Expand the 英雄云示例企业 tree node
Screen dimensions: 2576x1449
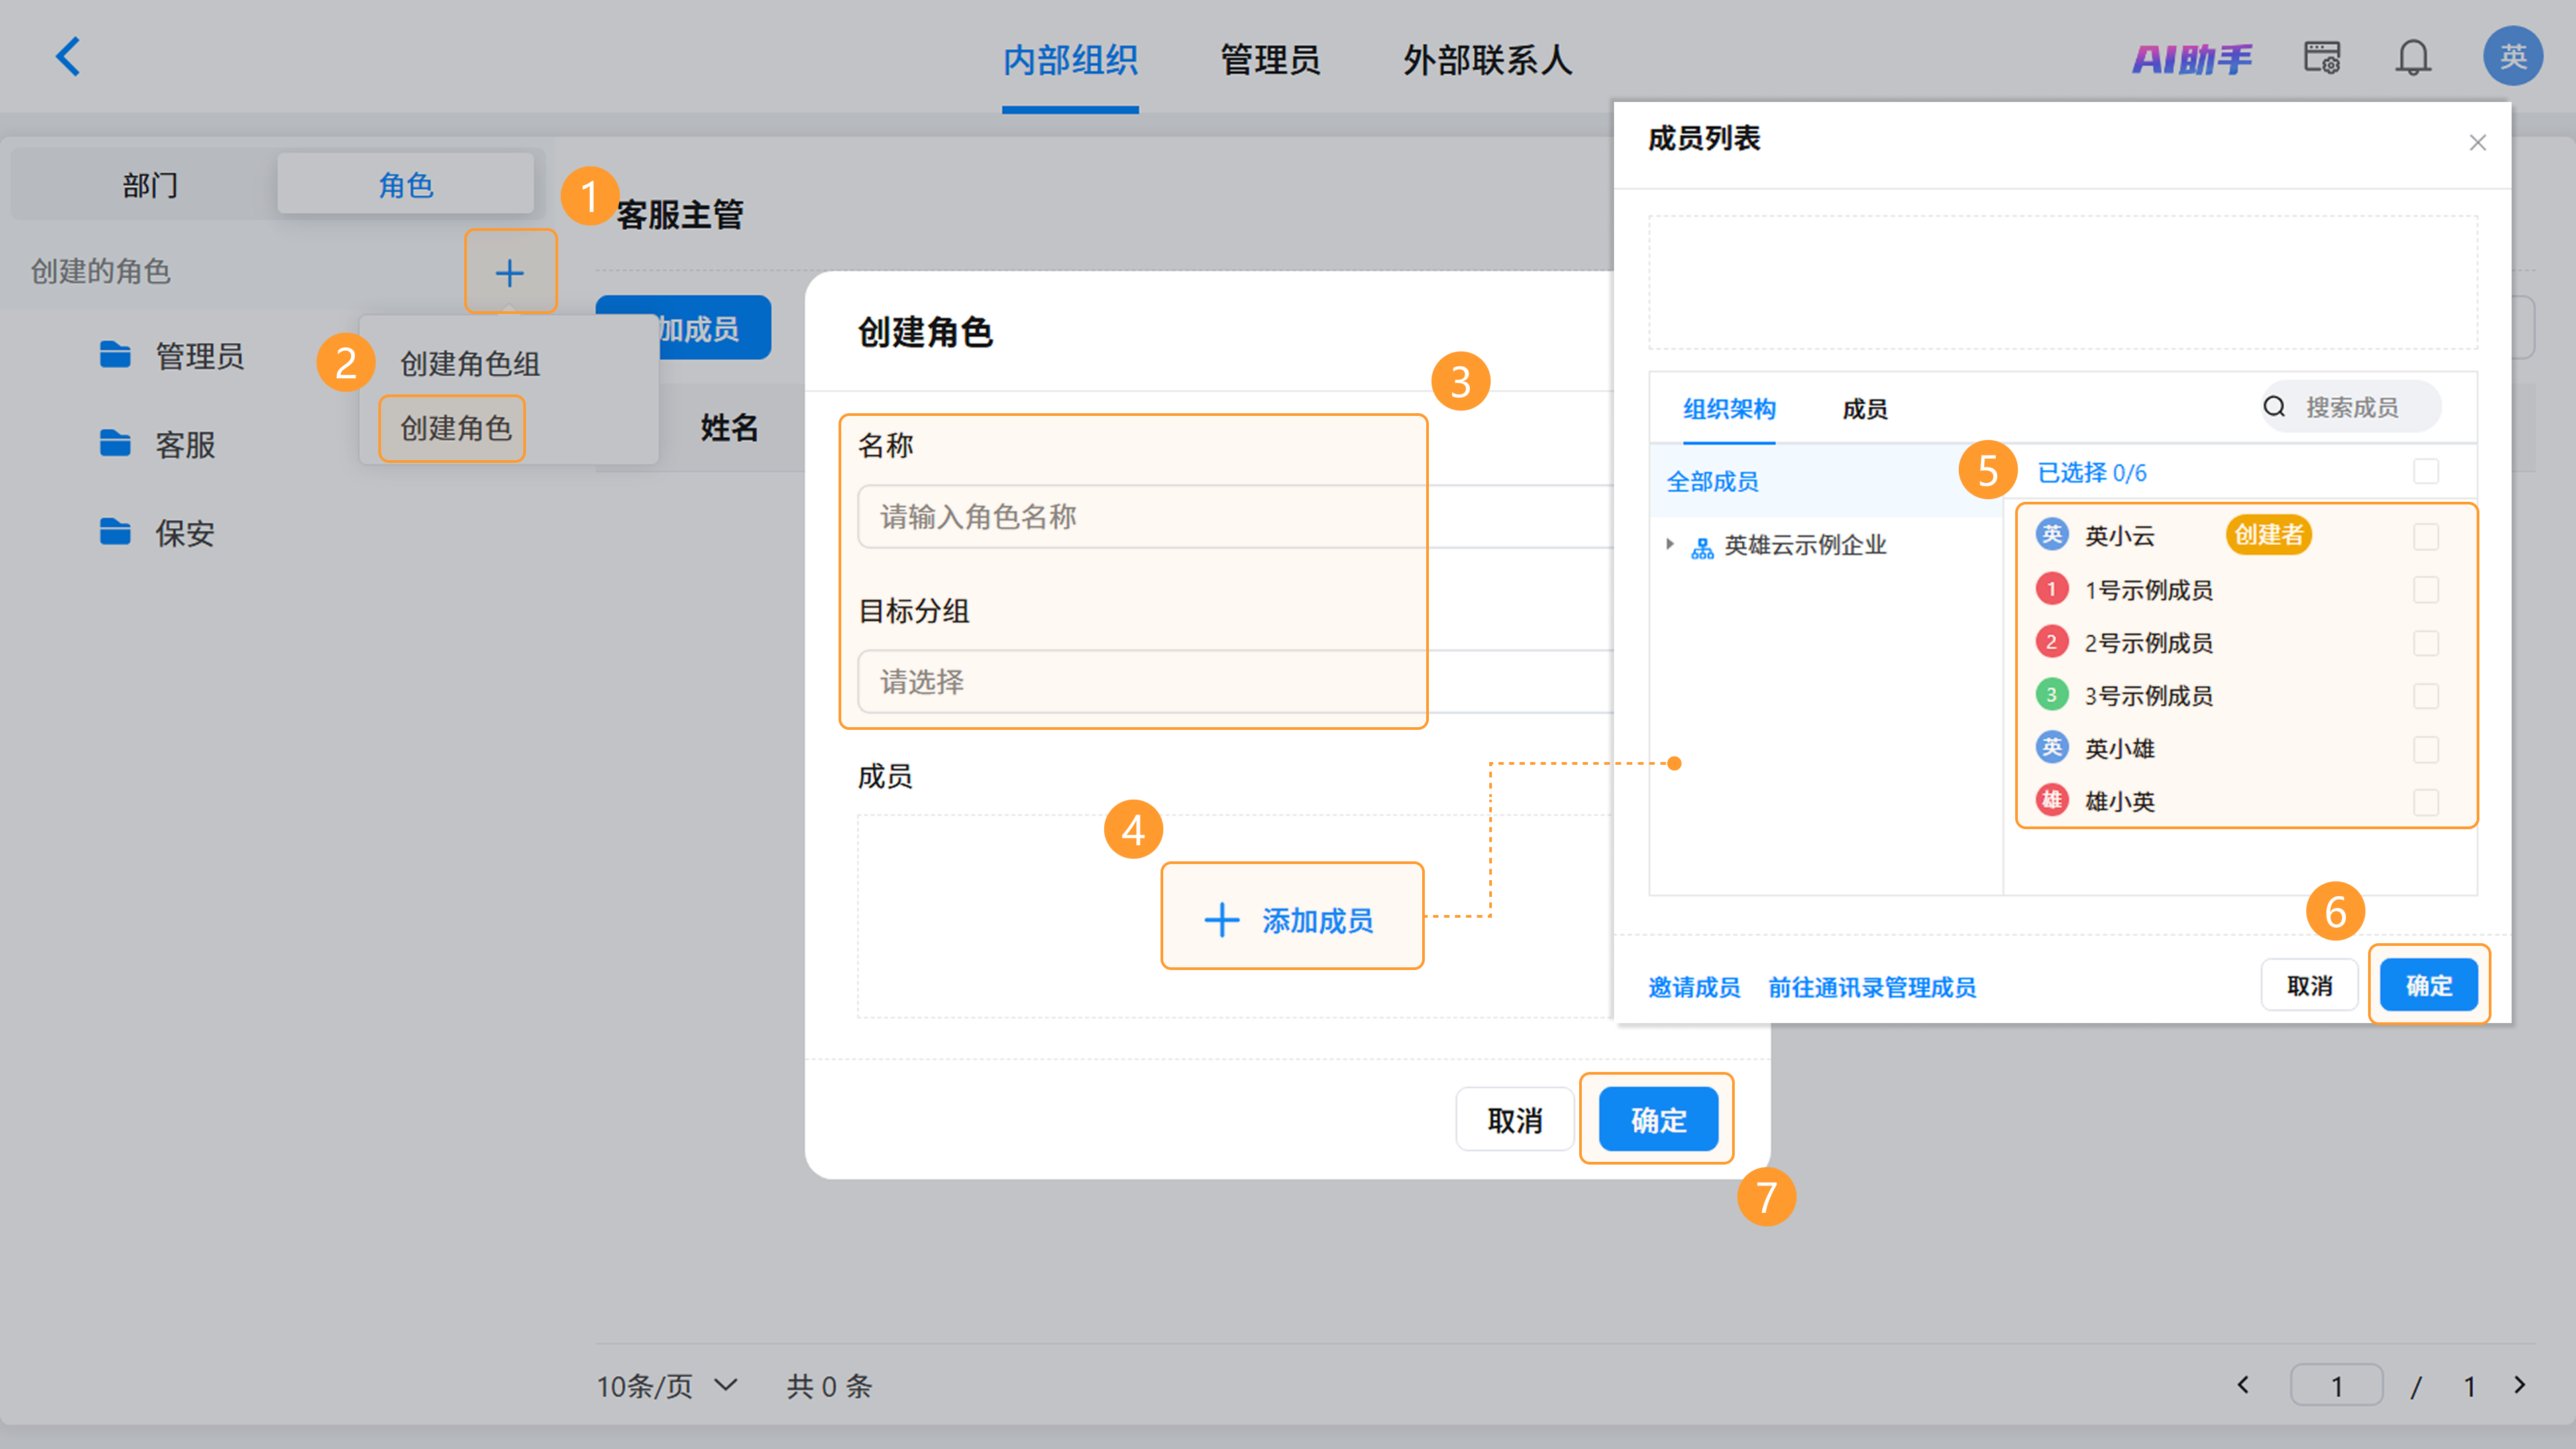click(x=1670, y=545)
